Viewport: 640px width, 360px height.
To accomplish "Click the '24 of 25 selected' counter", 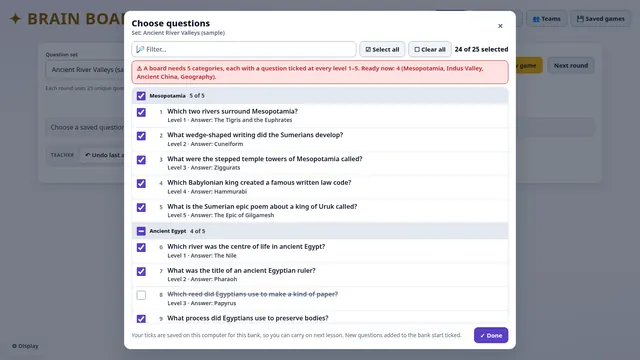I will [x=481, y=49].
